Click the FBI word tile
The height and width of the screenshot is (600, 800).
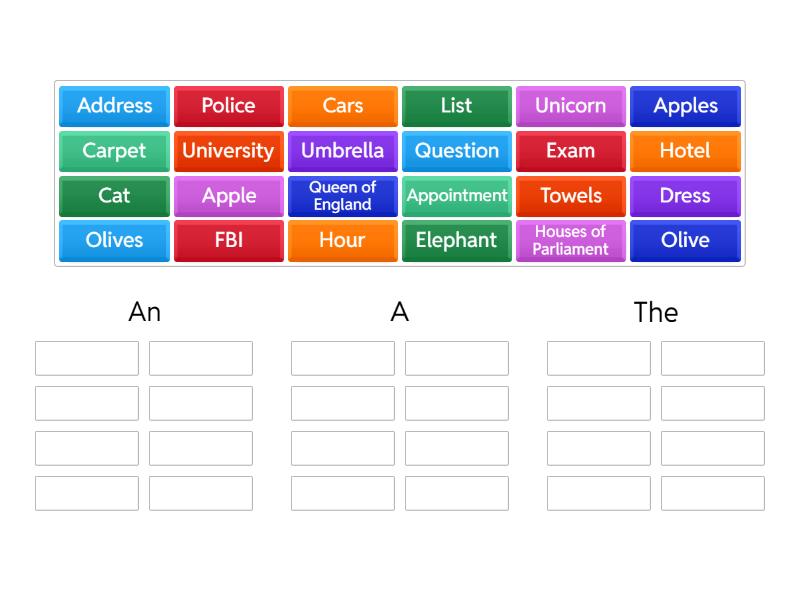[228, 241]
